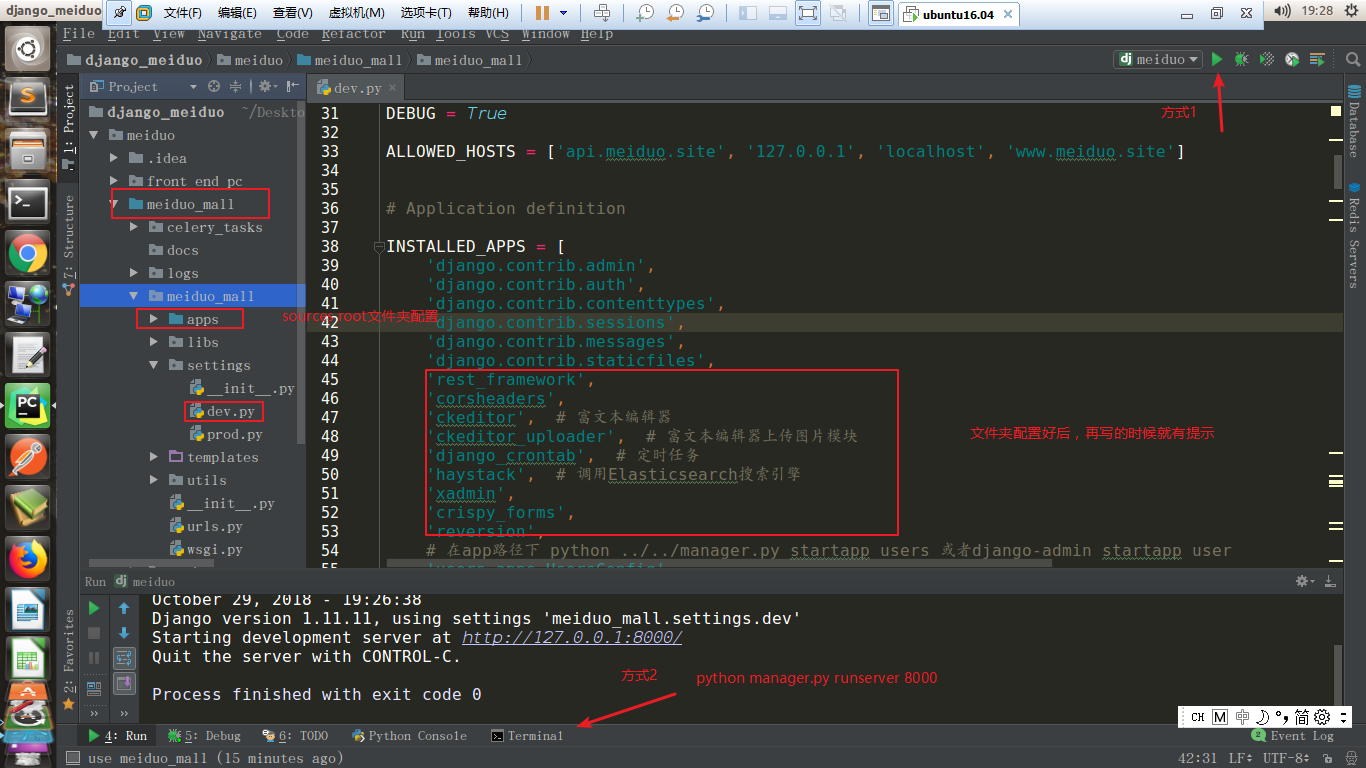1366x768 pixels.
Task: Switch to the Terminal tab
Action: pos(527,735)
